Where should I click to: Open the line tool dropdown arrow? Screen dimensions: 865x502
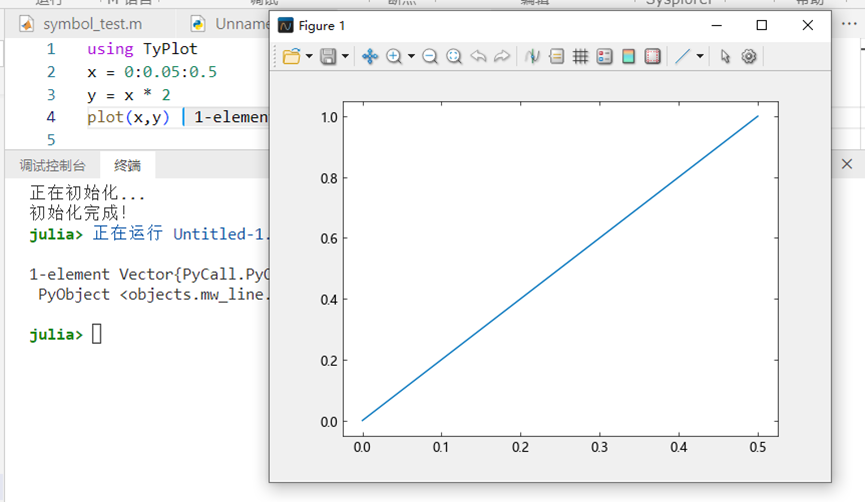[700, 56]
